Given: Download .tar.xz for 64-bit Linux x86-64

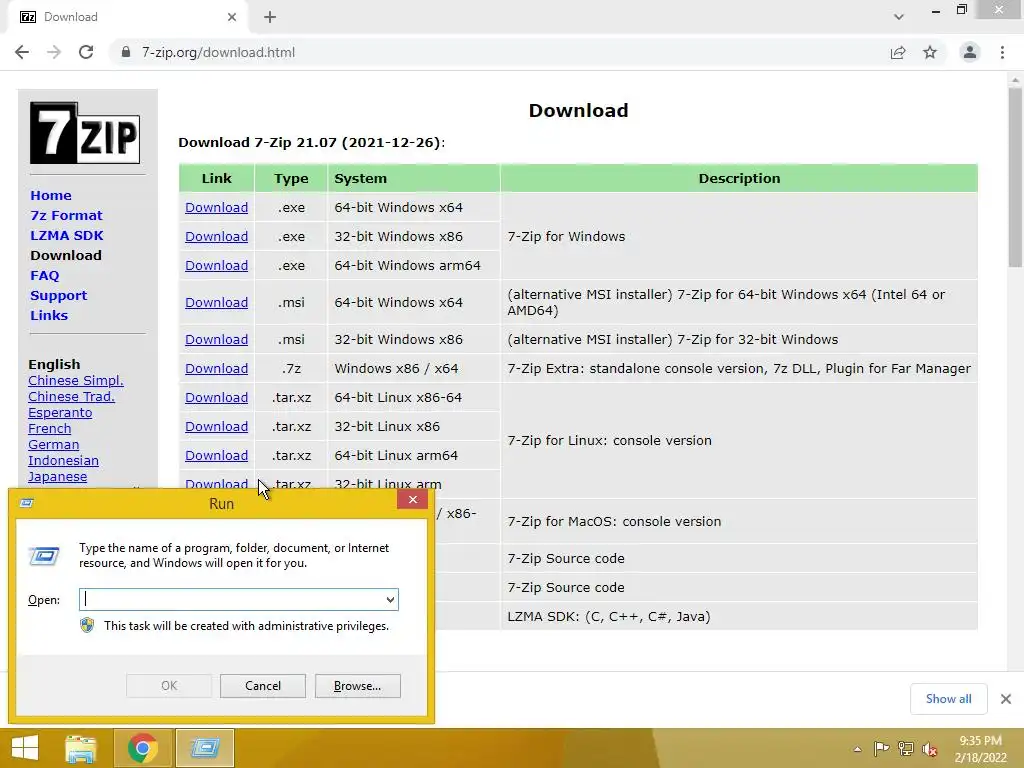Looking at the screenshot, I should (x=216, y=398).
